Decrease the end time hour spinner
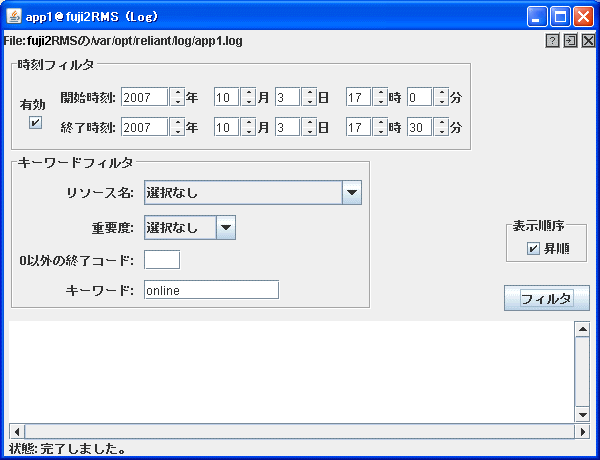The width and height of the screenshot is (600, 460). coord(380,131)
